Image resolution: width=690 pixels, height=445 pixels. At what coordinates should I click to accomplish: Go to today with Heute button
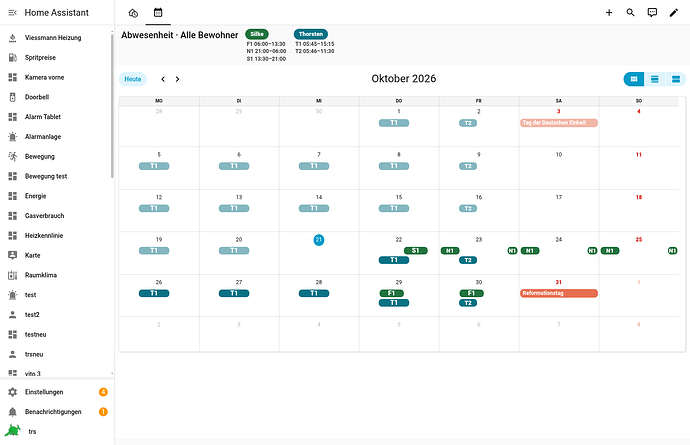pyautogui.click(x=133, y=79)
